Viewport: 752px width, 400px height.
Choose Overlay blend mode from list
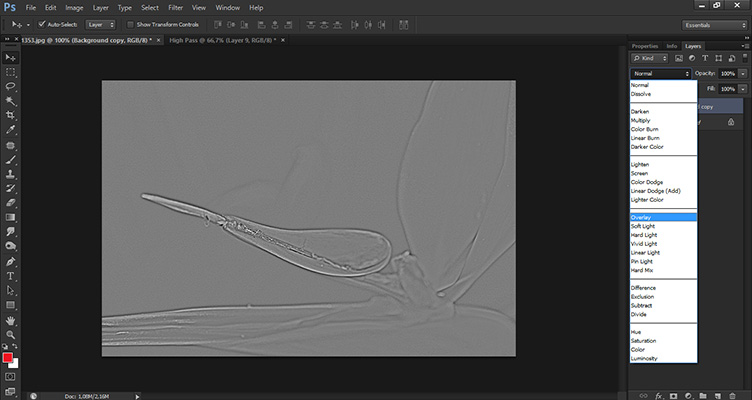coord(660,217)
